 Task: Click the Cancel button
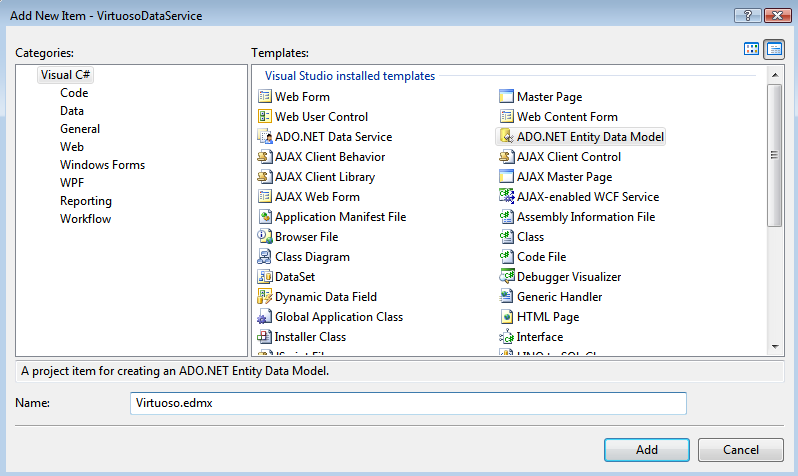coord(740,450)
